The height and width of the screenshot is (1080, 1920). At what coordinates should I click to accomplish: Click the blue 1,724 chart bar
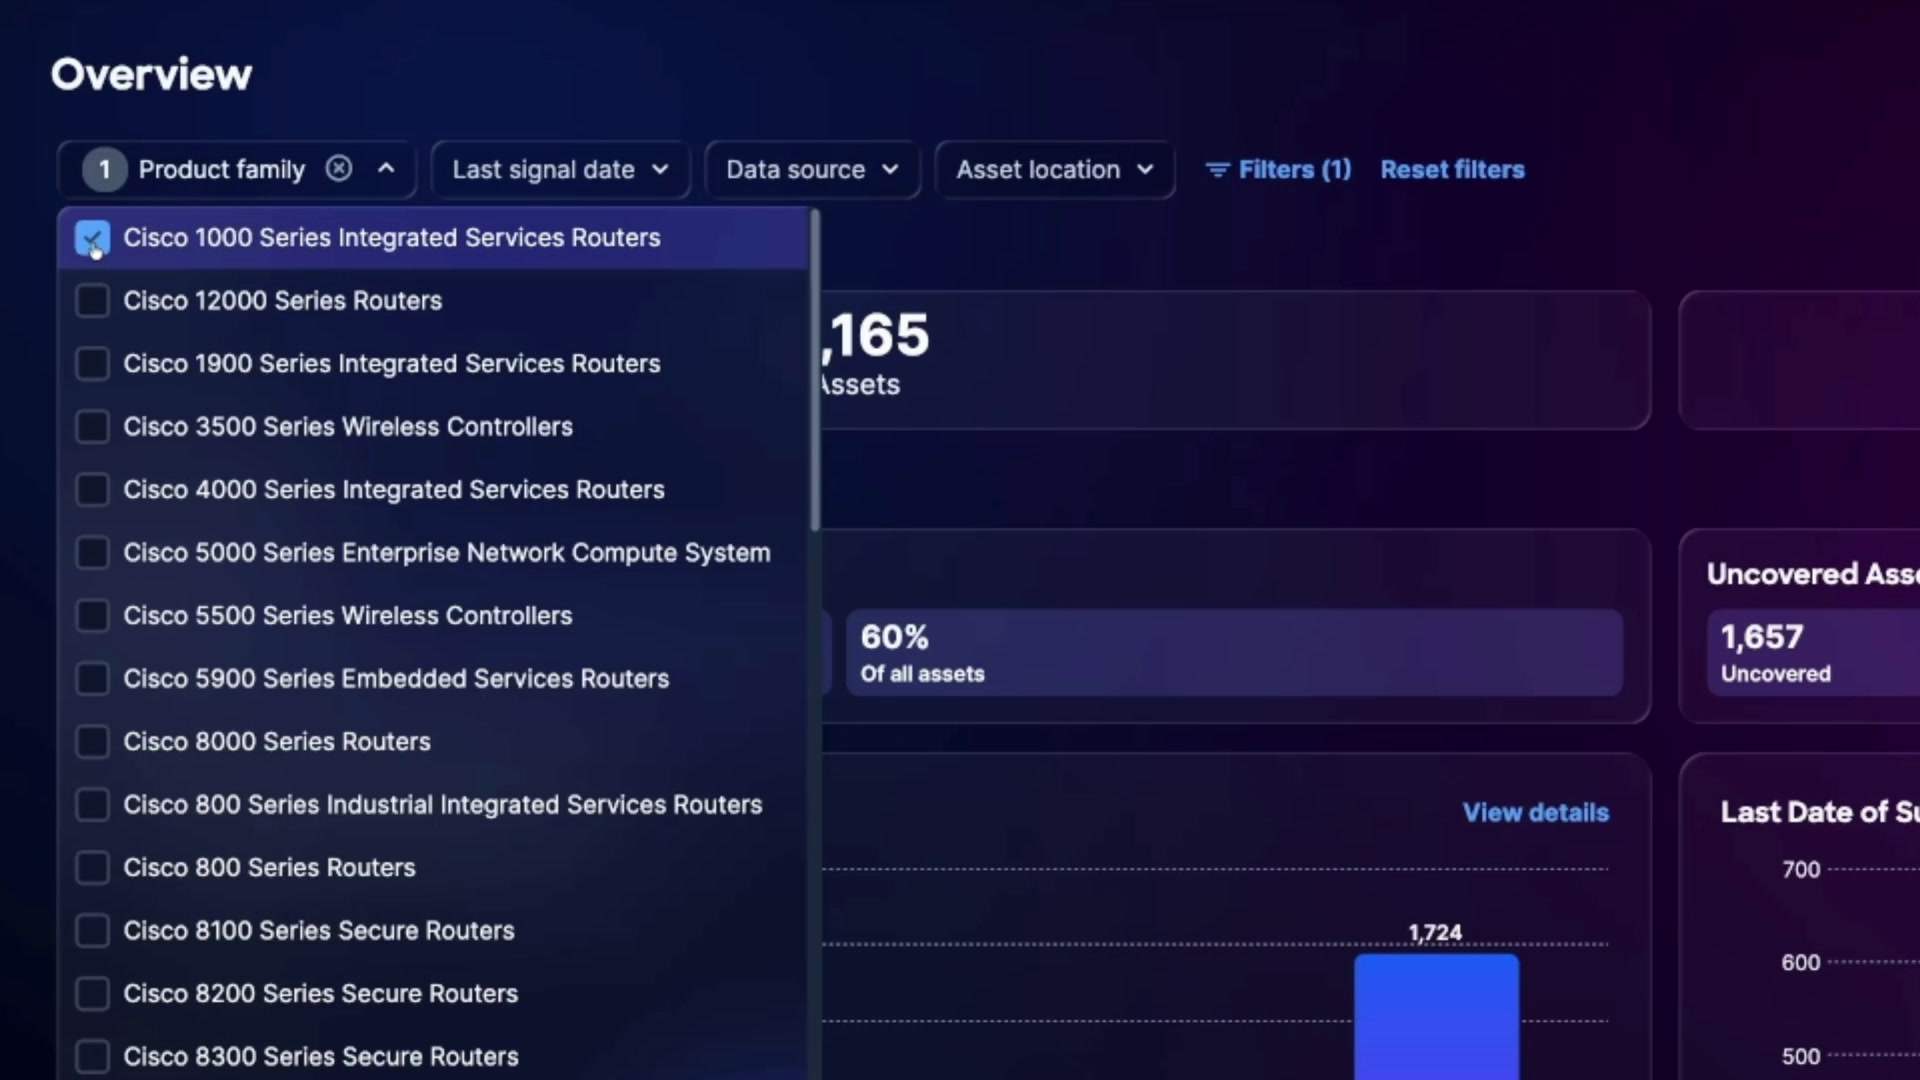[x=1436, y=1017]
